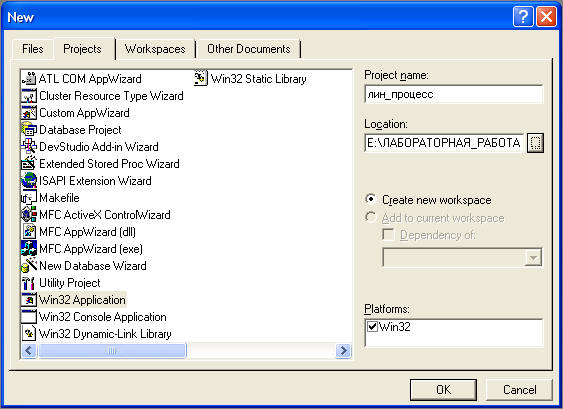Open the Other Documents tab
The height and width of the screenshot is (409, 563).
click(249, 49)
